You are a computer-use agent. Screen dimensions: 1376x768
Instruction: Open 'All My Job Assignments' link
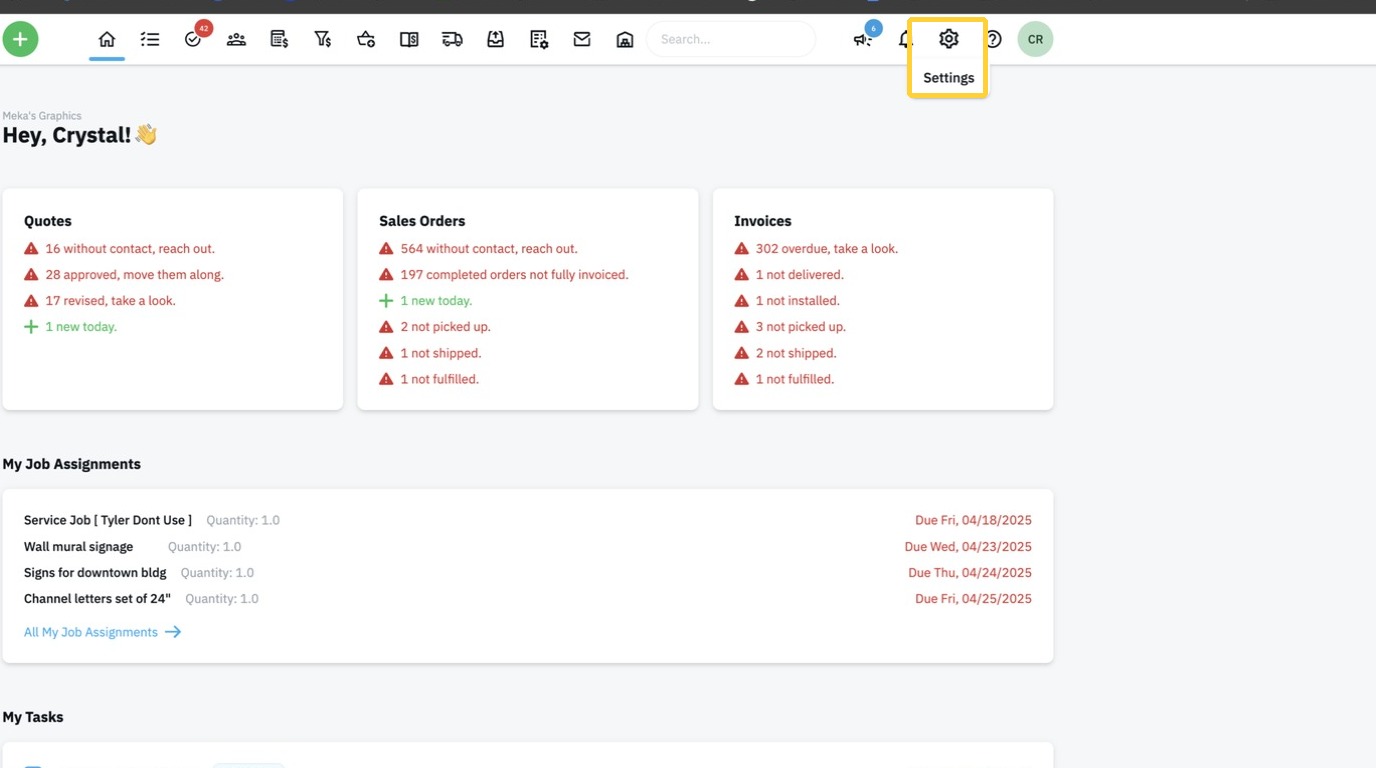point(102,632)
